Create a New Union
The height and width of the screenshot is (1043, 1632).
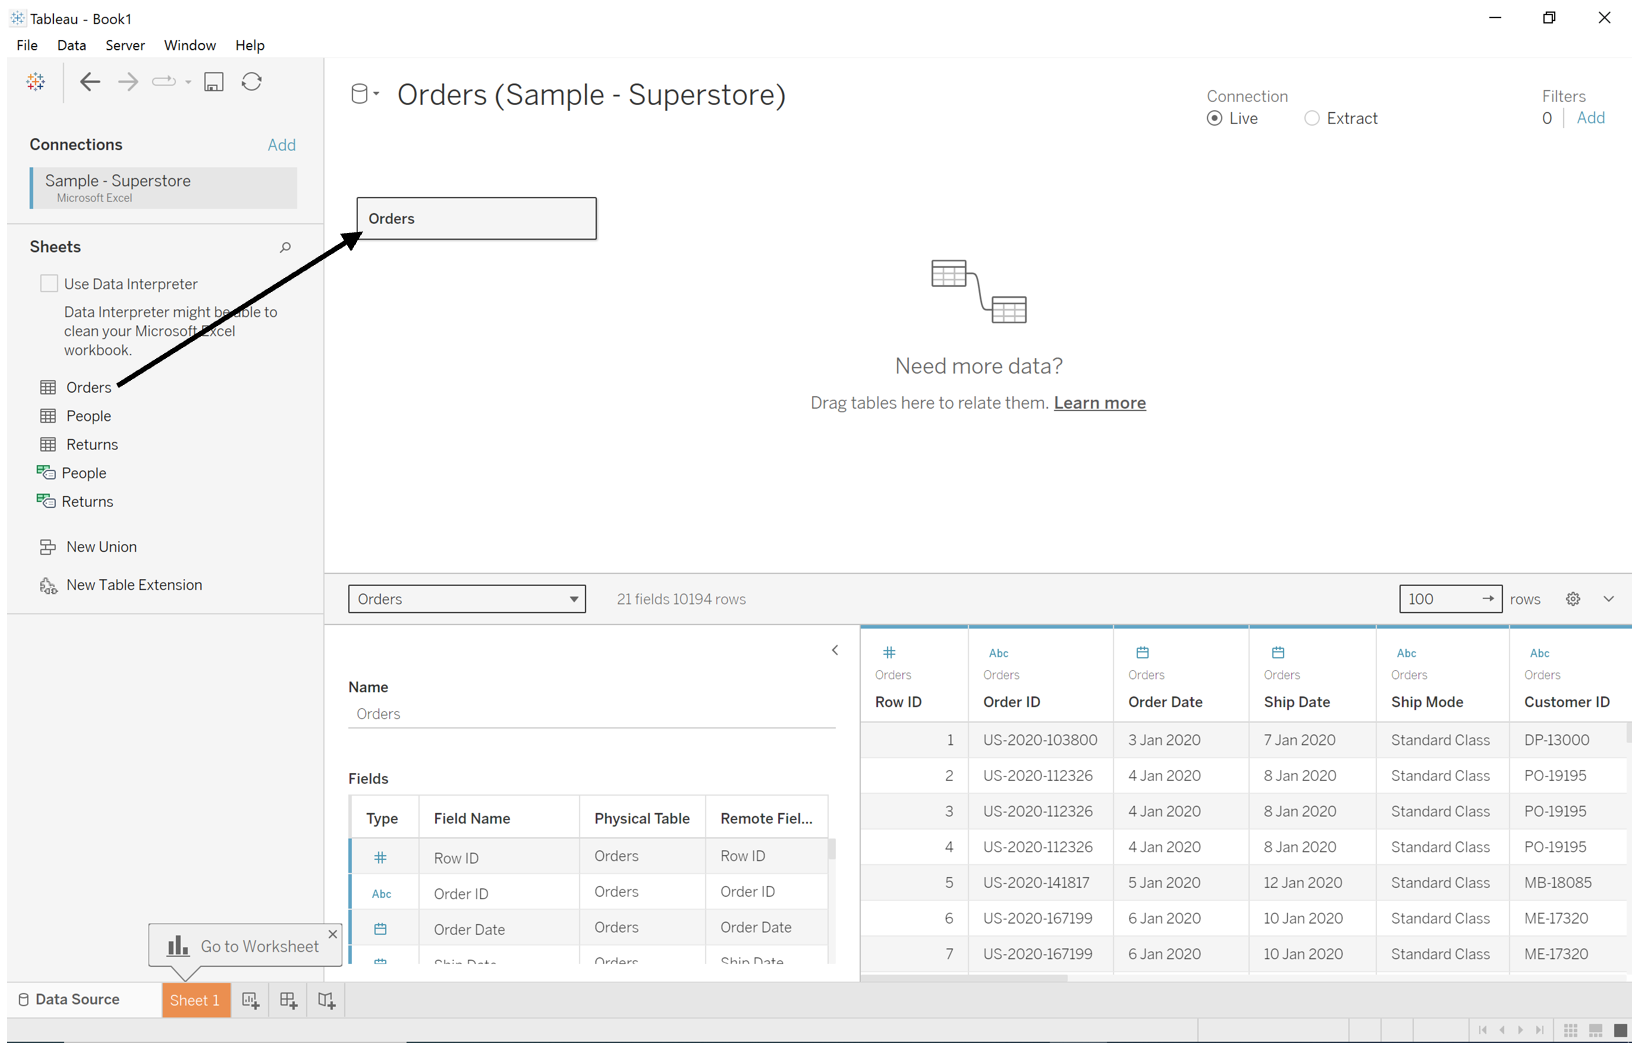(x=101, y=546)
